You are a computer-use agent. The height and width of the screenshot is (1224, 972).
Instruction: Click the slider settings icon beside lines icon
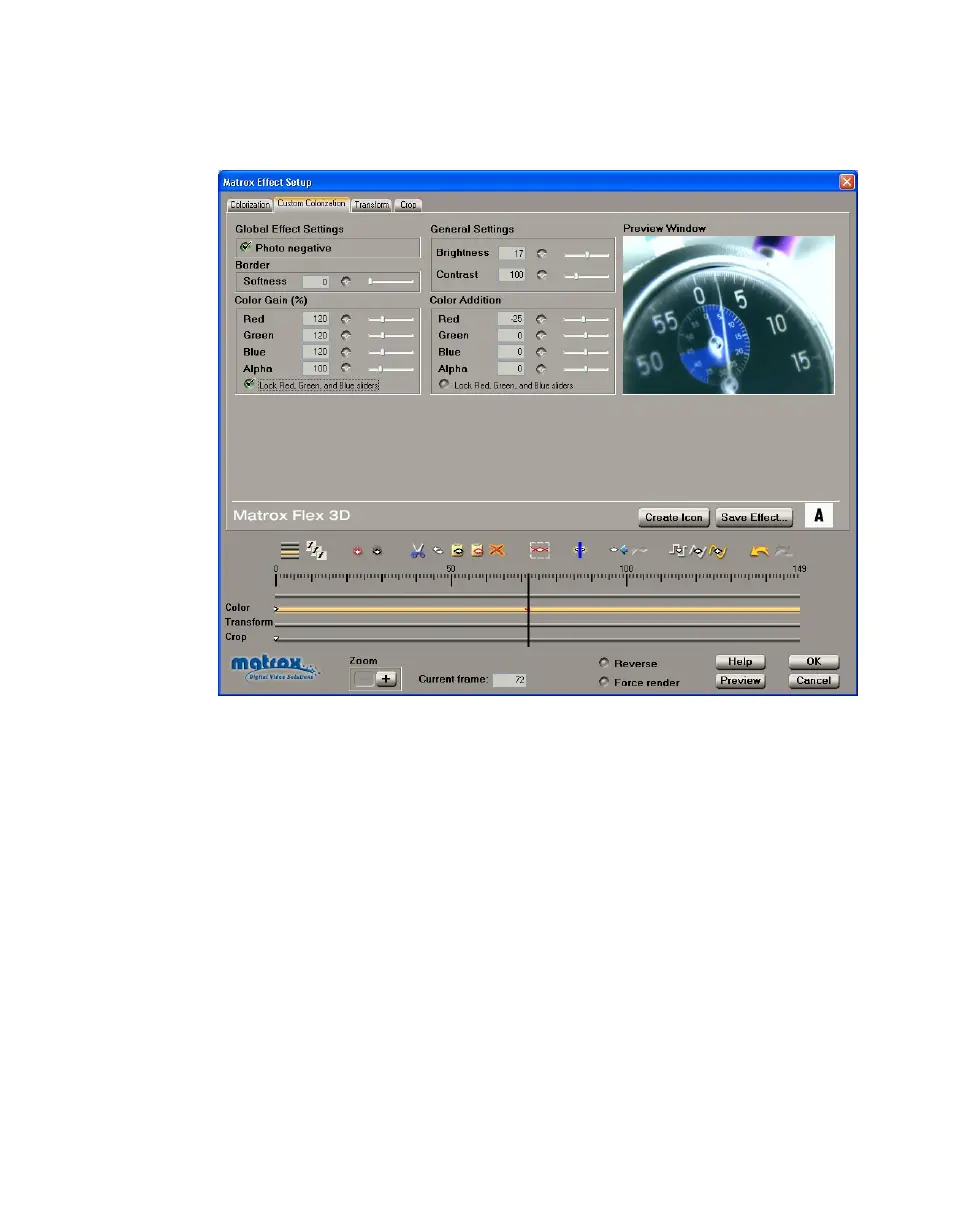pos(316,549)
